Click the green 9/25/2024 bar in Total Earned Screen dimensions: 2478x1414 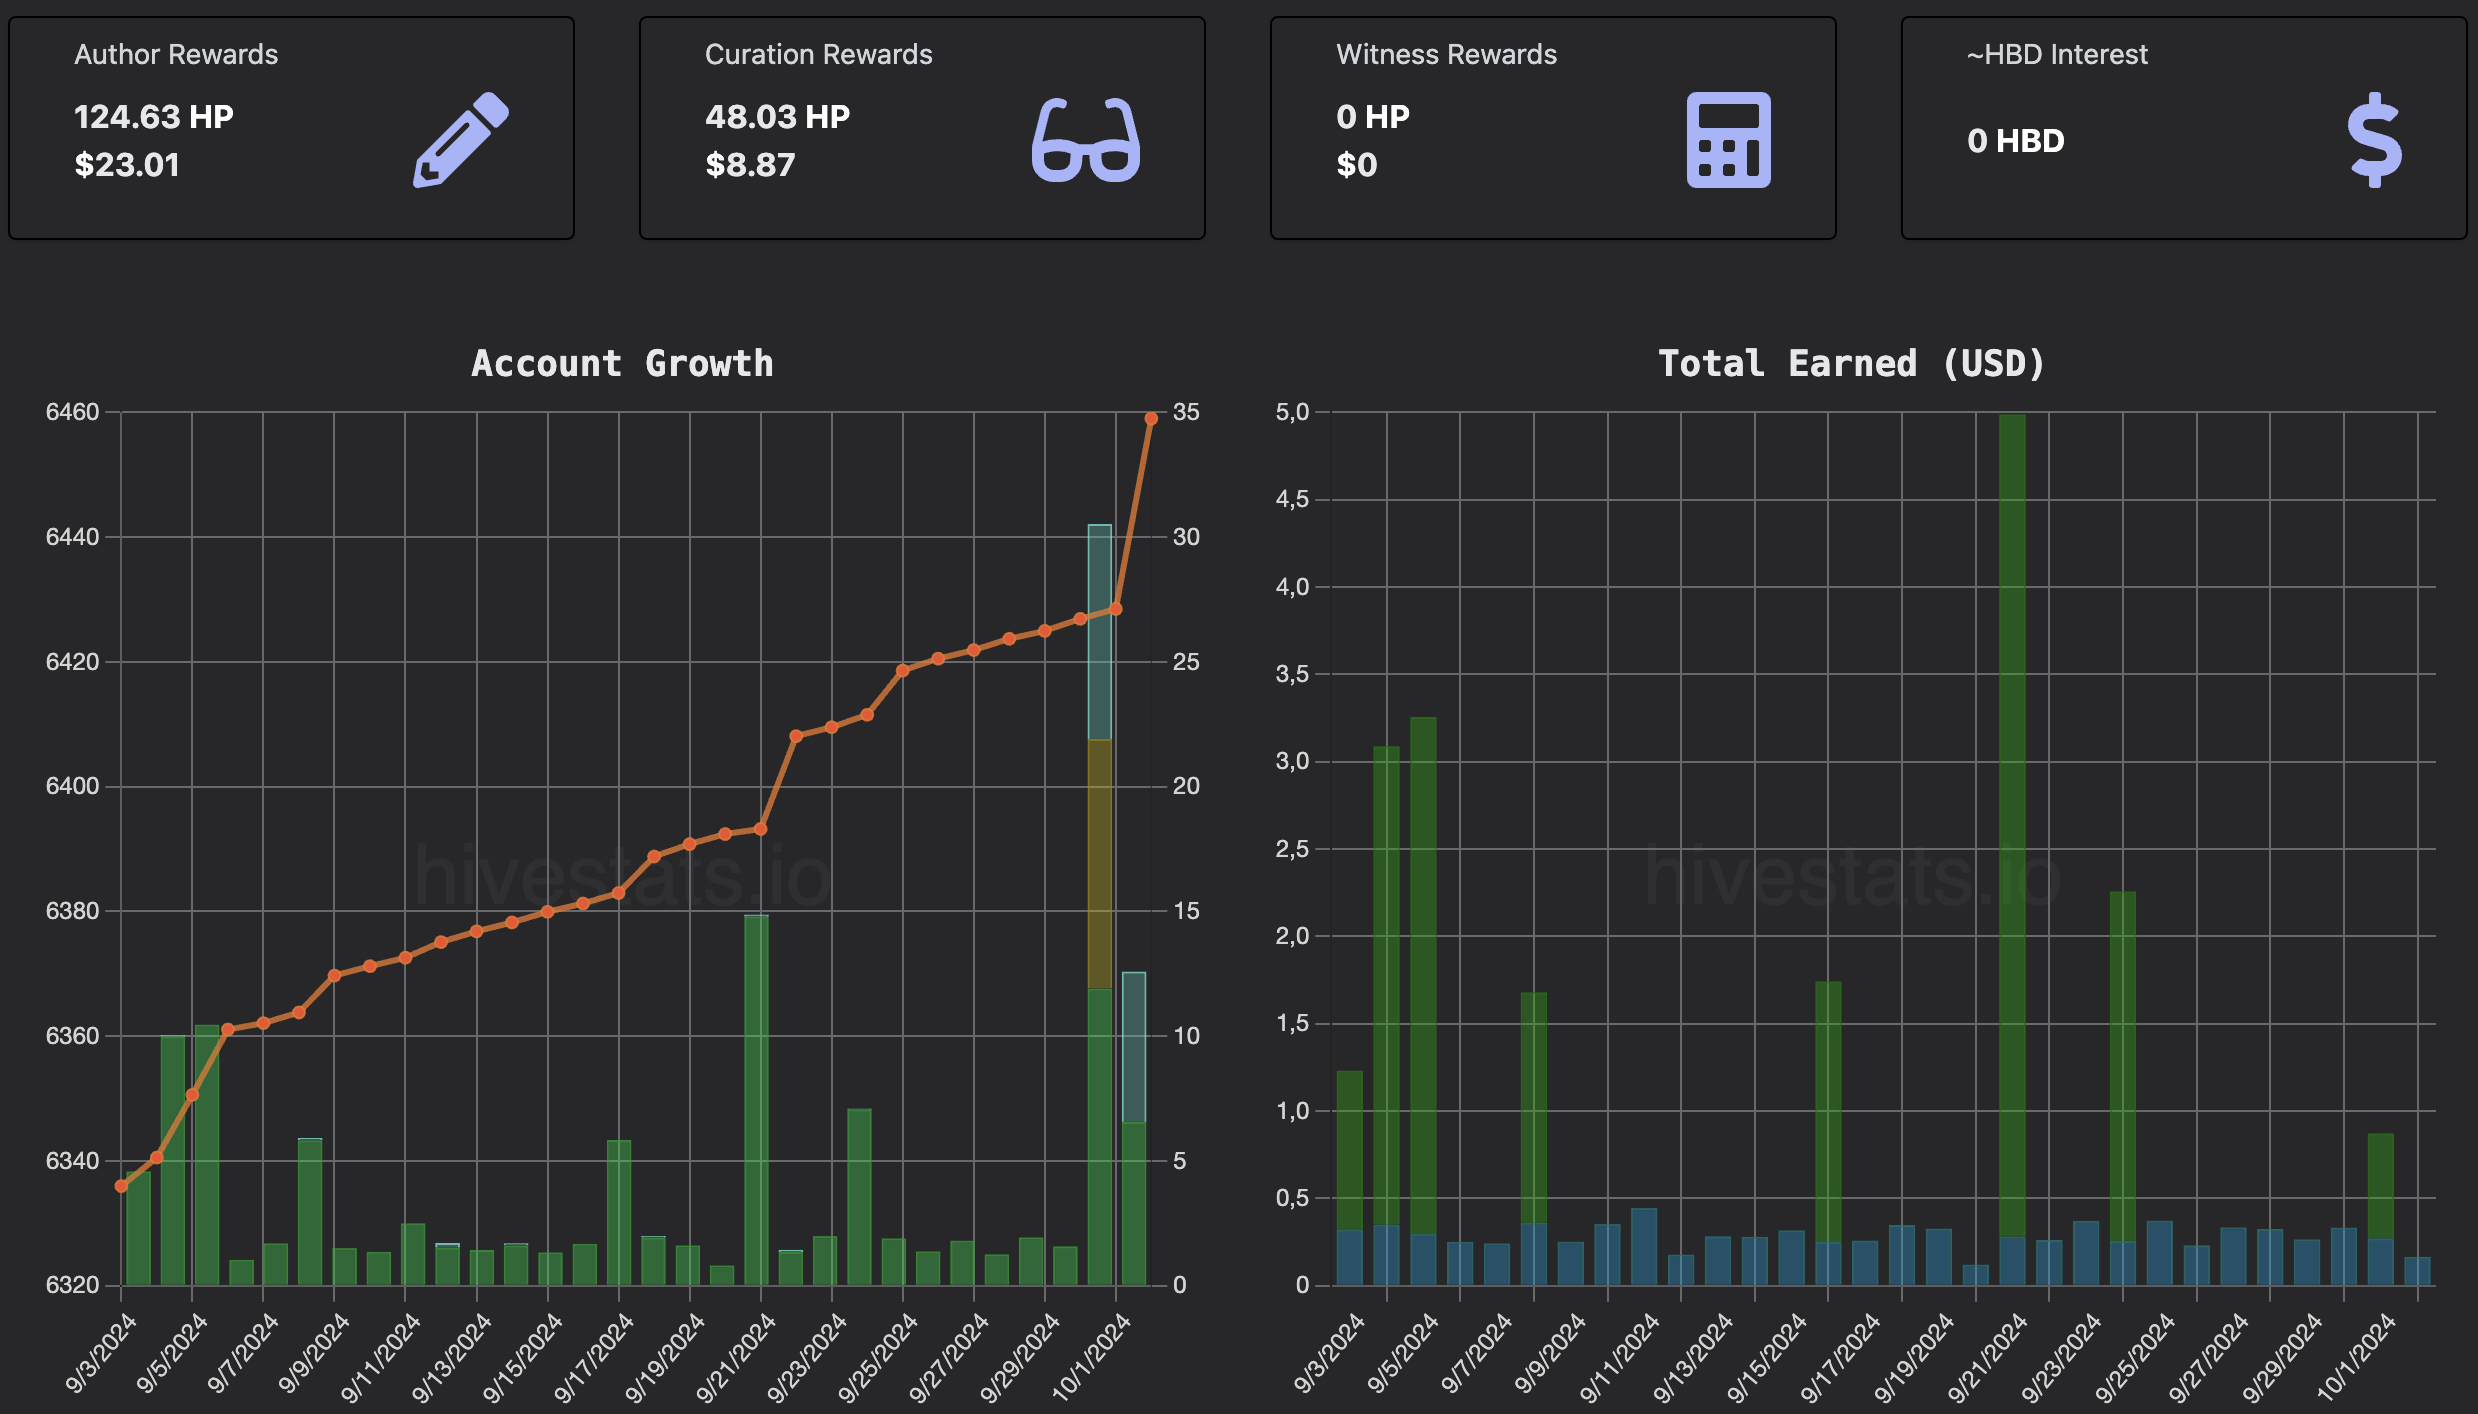pos(2123,1067)
